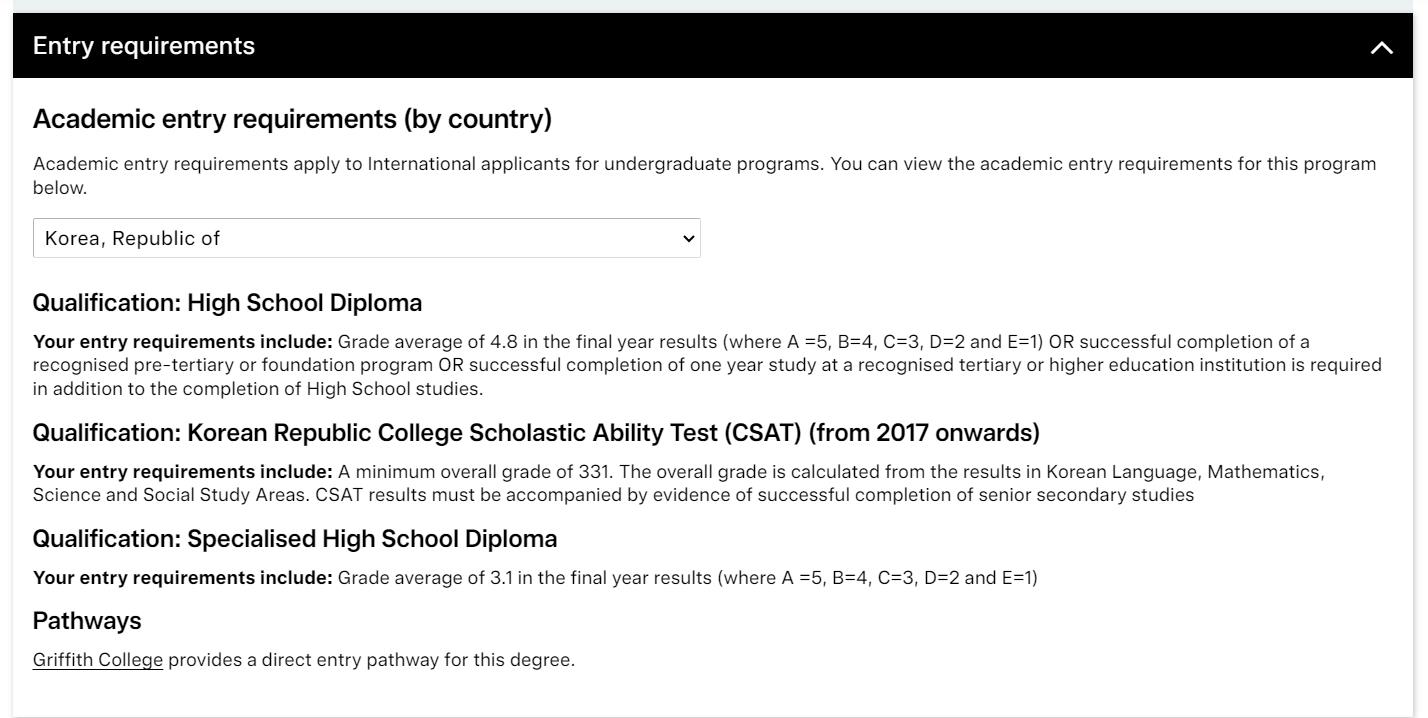This screenshot has width=1428, height=718.
Task: Click the Academic entry requirements (by country) heading
Action: click(292, 119)
